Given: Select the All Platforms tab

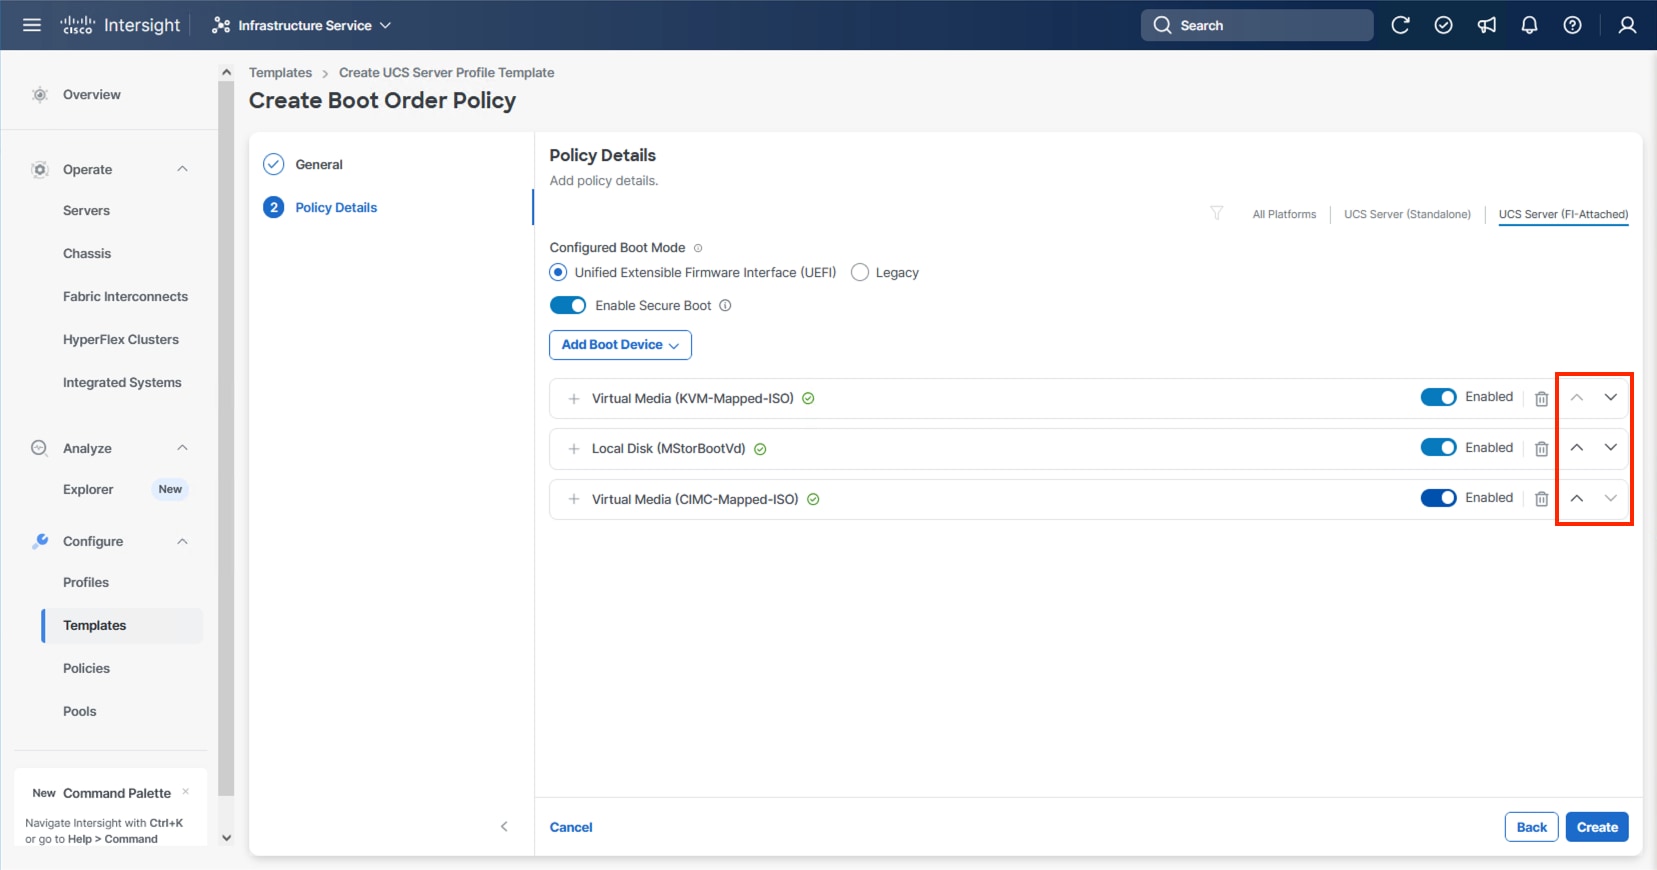Looking at the screenshot, I should pyautogui.click(x=1284, y=214).
